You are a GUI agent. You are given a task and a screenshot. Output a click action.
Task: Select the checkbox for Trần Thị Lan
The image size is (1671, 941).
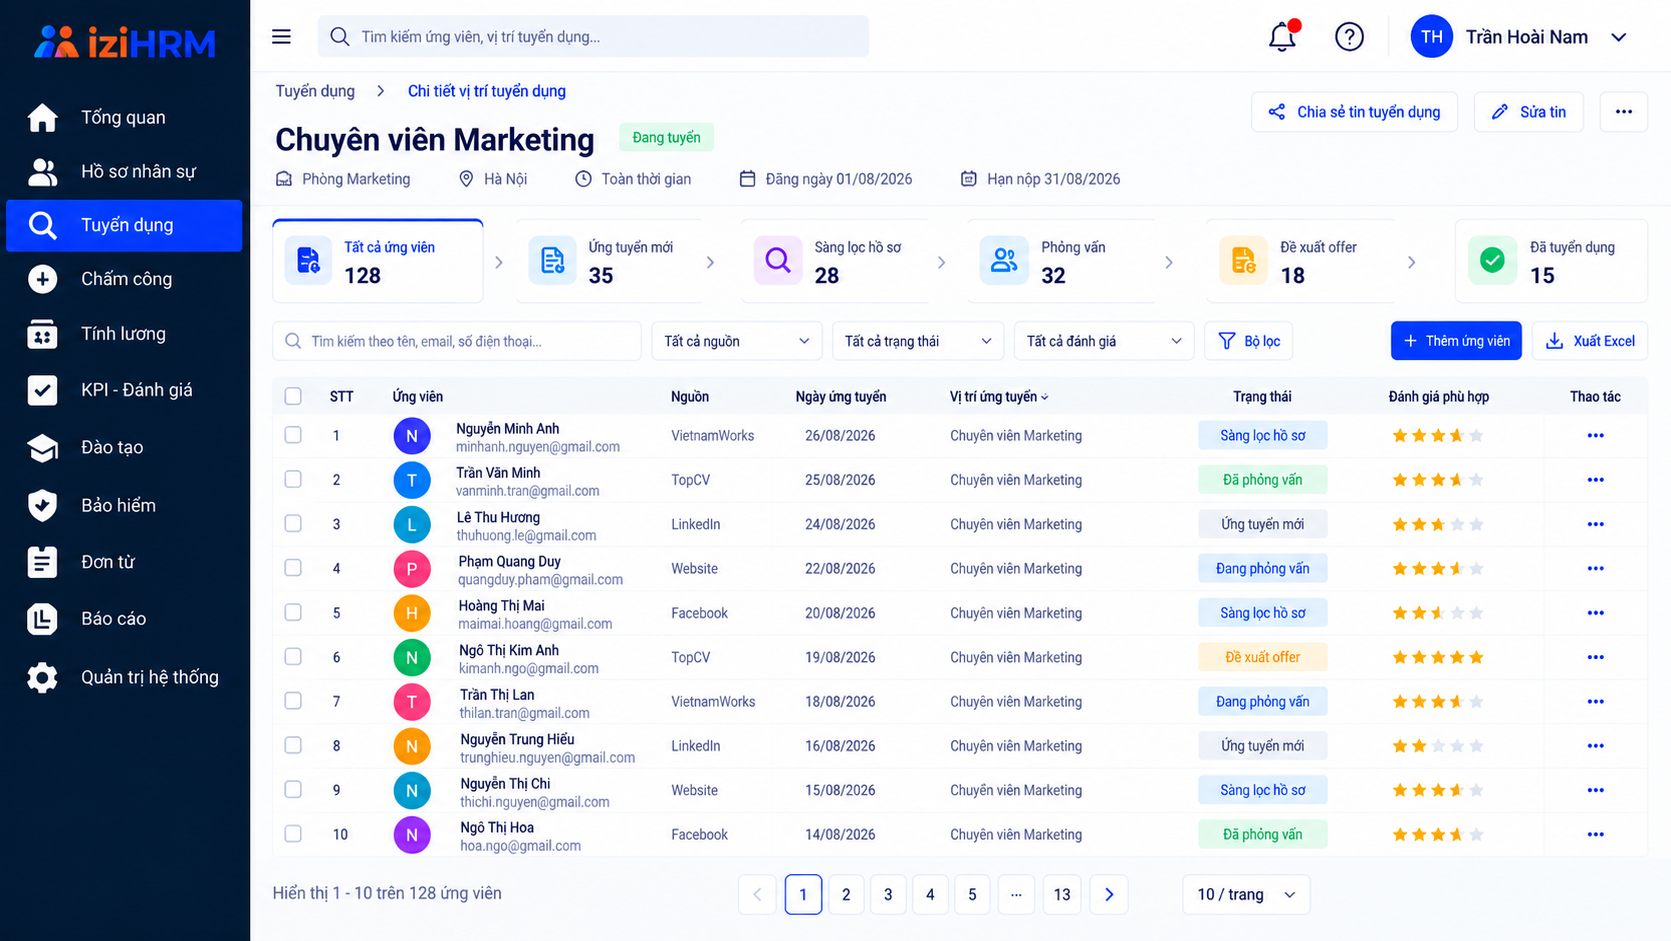293,701
